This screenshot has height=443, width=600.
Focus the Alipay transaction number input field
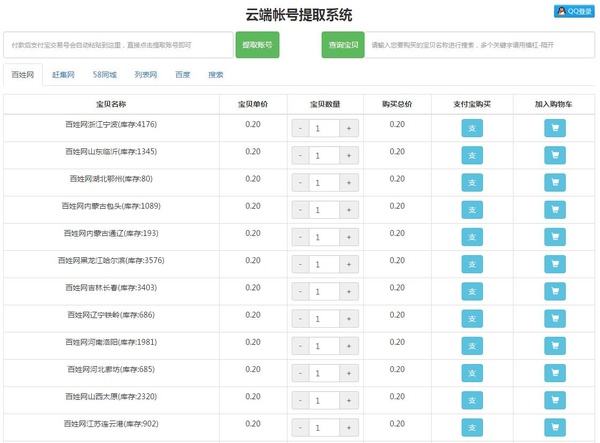pos(118,45)
